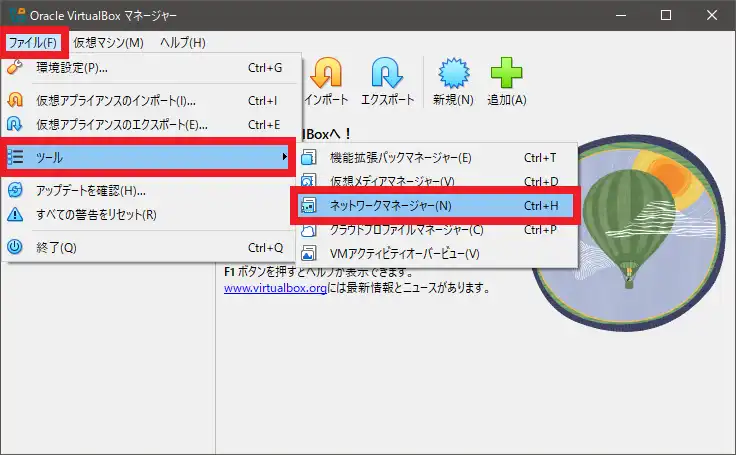Open the 仮想マシン(M) menu
This screenshot has width=736, height=455.
[108, 42]
